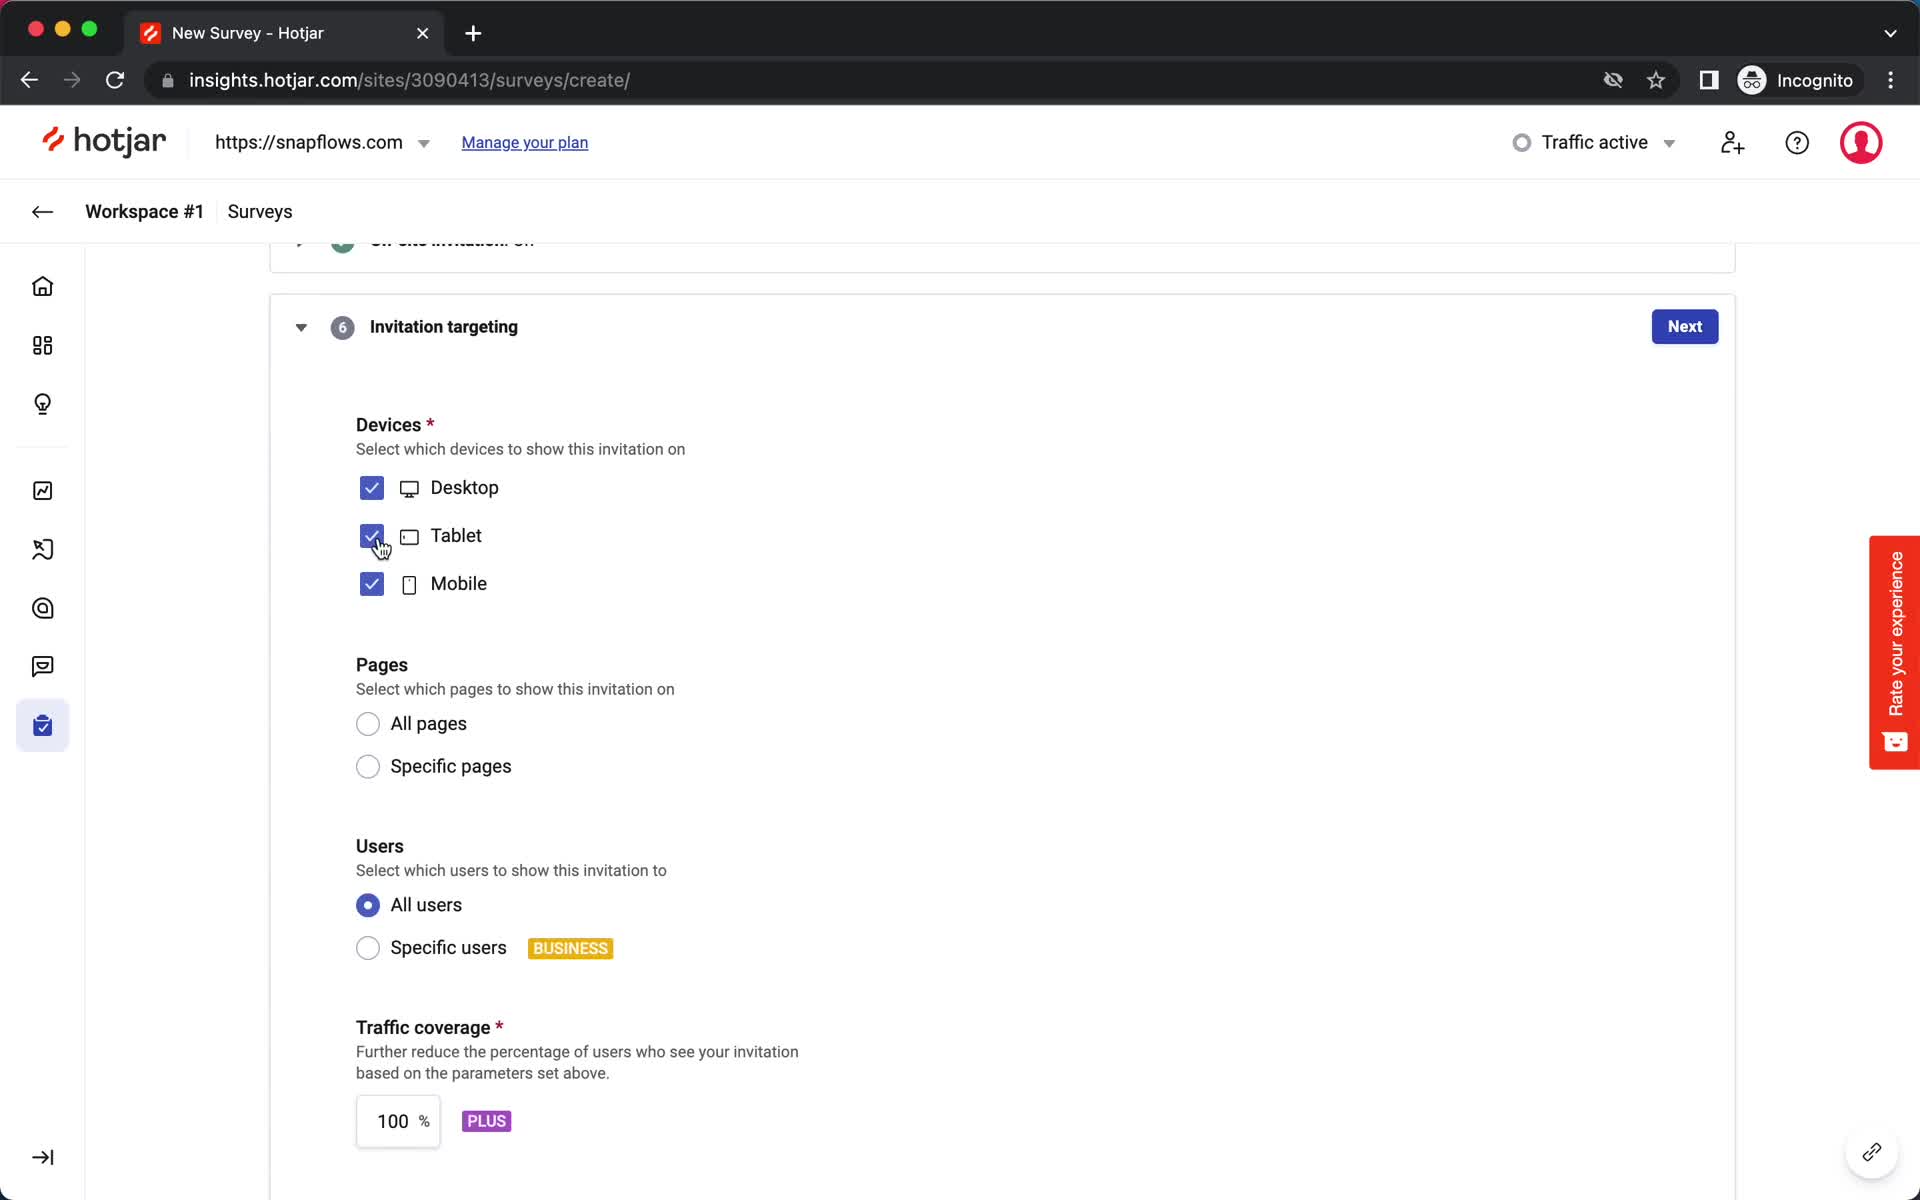Screen dimensions: 1920x1200
Task: Select the Specific pages radio button
Action: coord(368,766)
